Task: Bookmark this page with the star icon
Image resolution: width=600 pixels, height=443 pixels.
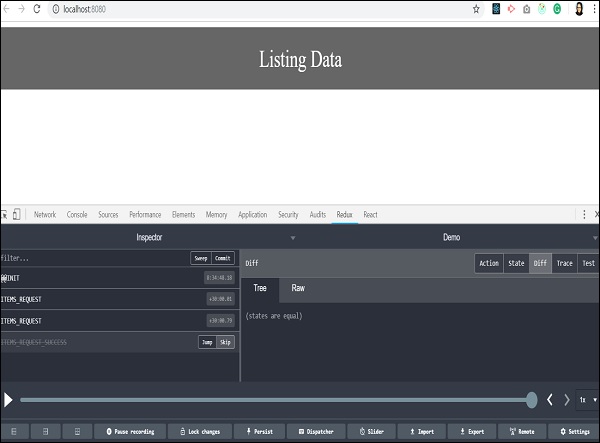Action: click(476, 9)
